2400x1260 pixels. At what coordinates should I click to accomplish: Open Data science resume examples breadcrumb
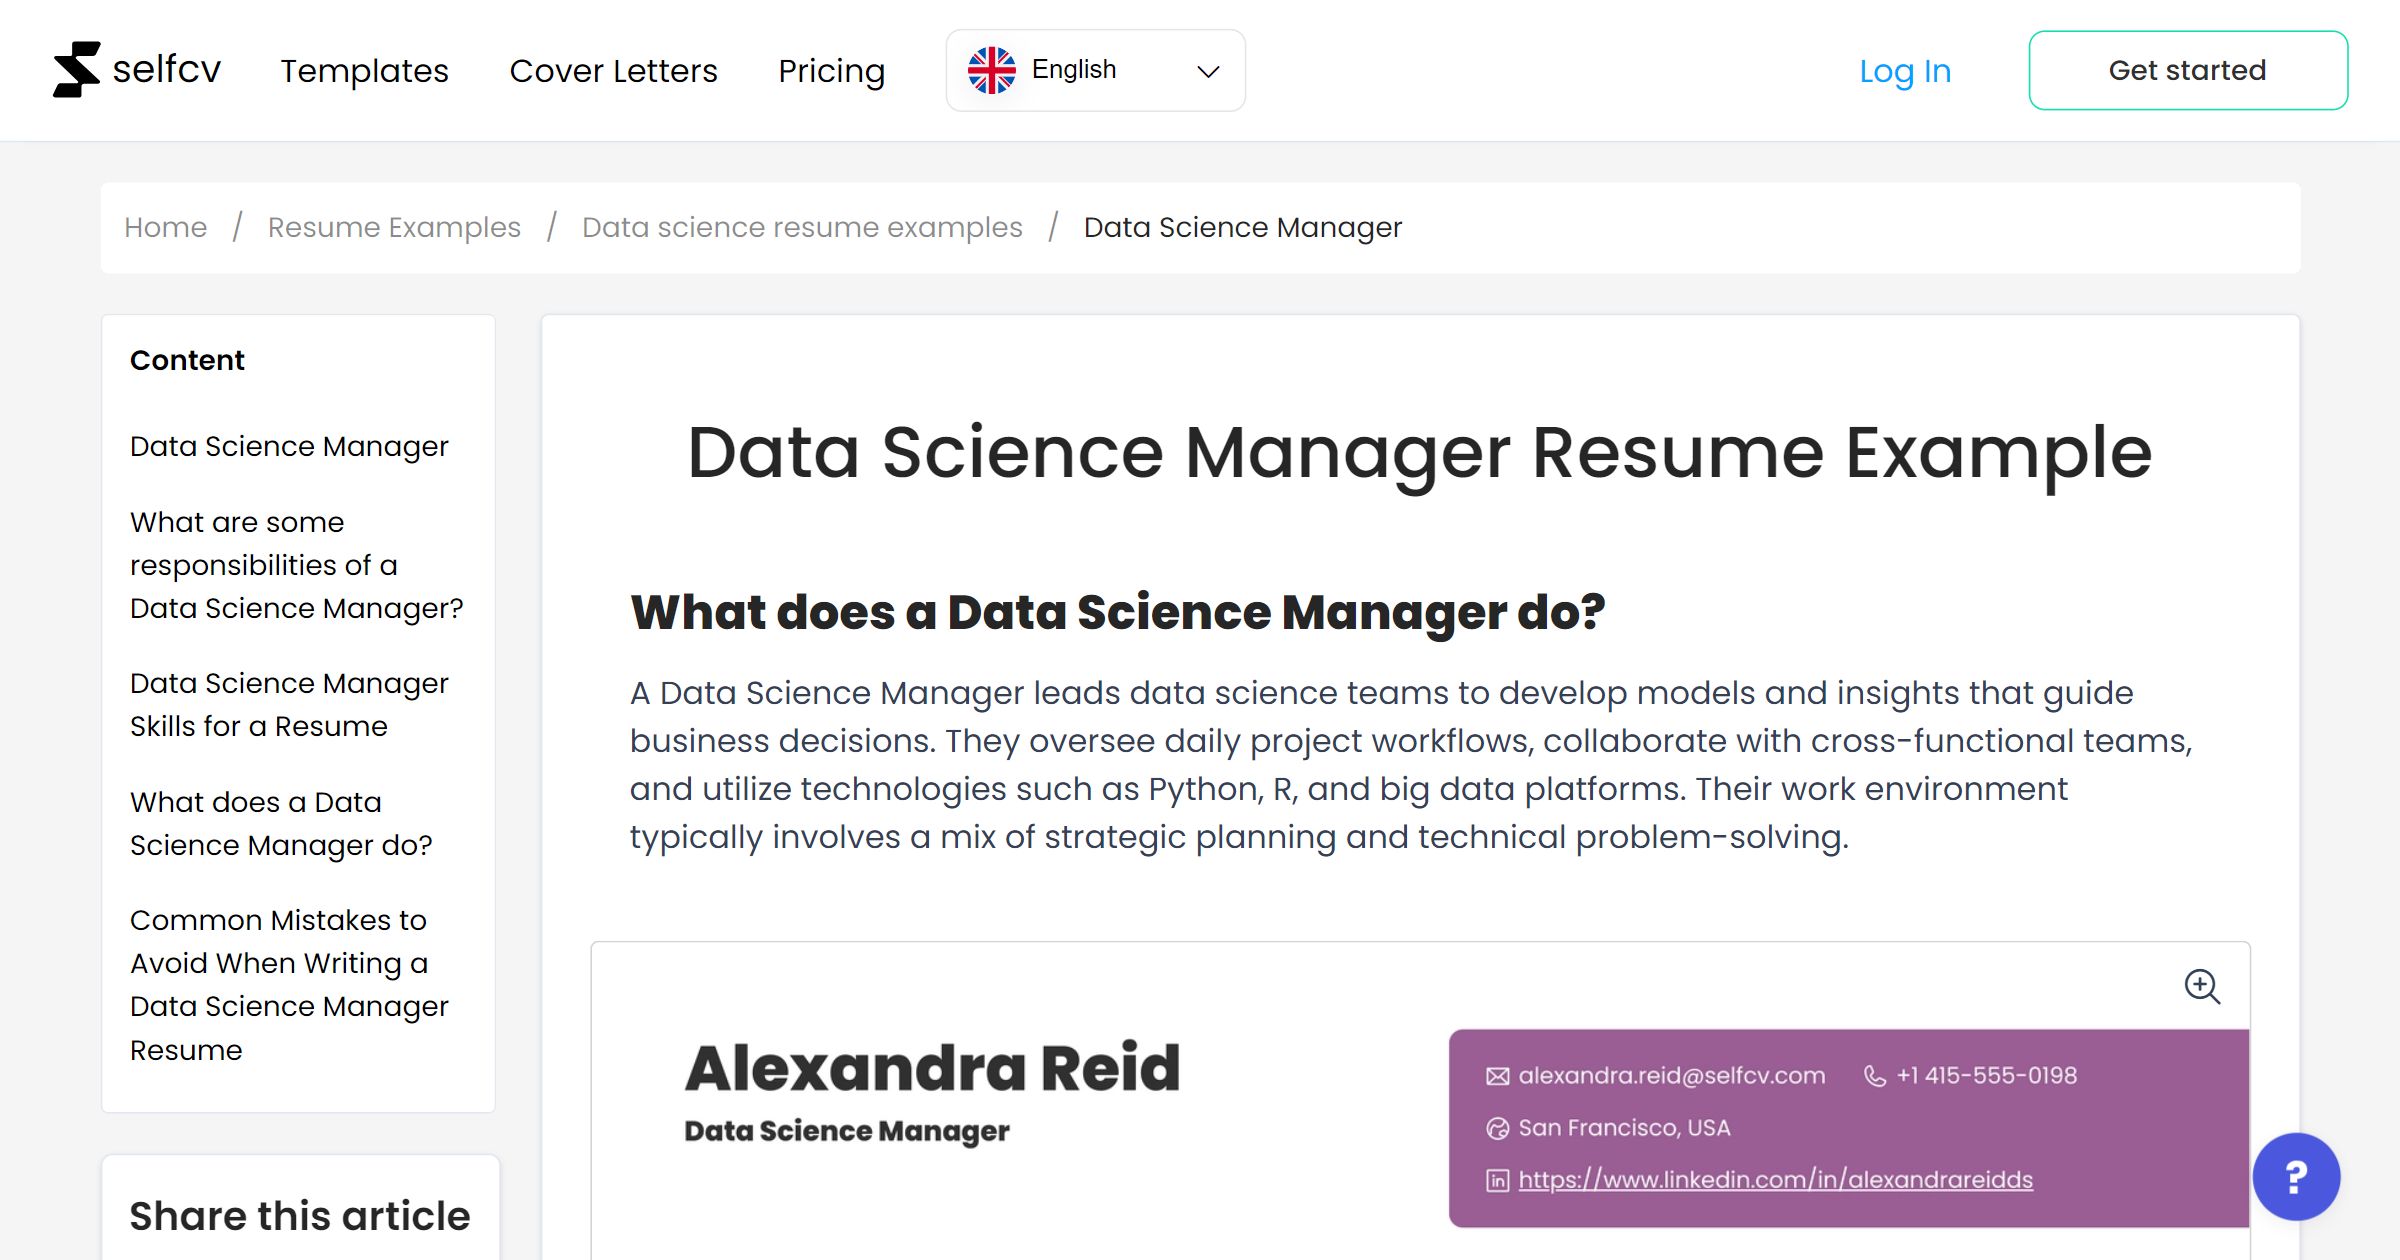click(x=802, y=227)
